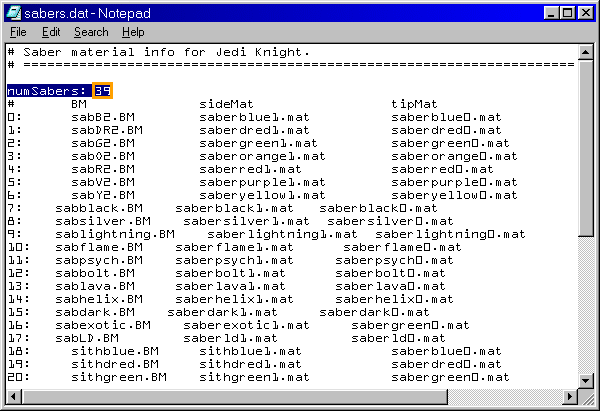
Task: Click sabO2.BM in row 3
Action: tap(103, 156)
